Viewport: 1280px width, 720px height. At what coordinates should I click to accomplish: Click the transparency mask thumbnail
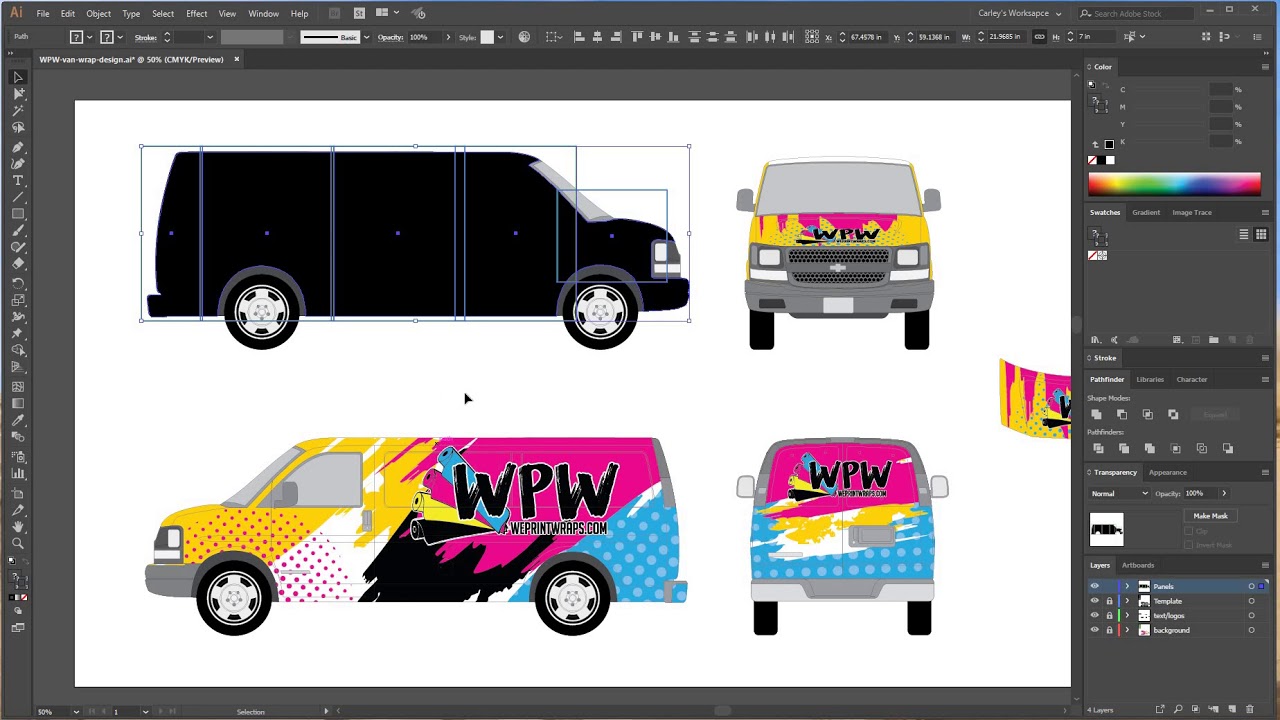(1106, 529)
